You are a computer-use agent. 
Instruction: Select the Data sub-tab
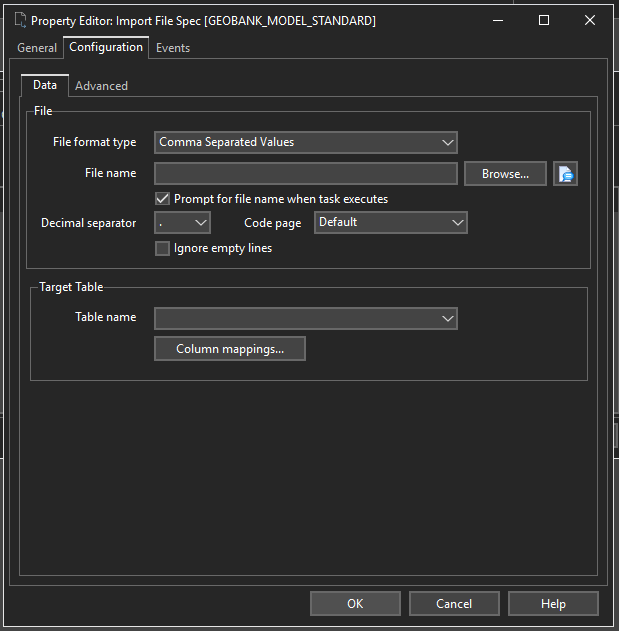(45, 86)
